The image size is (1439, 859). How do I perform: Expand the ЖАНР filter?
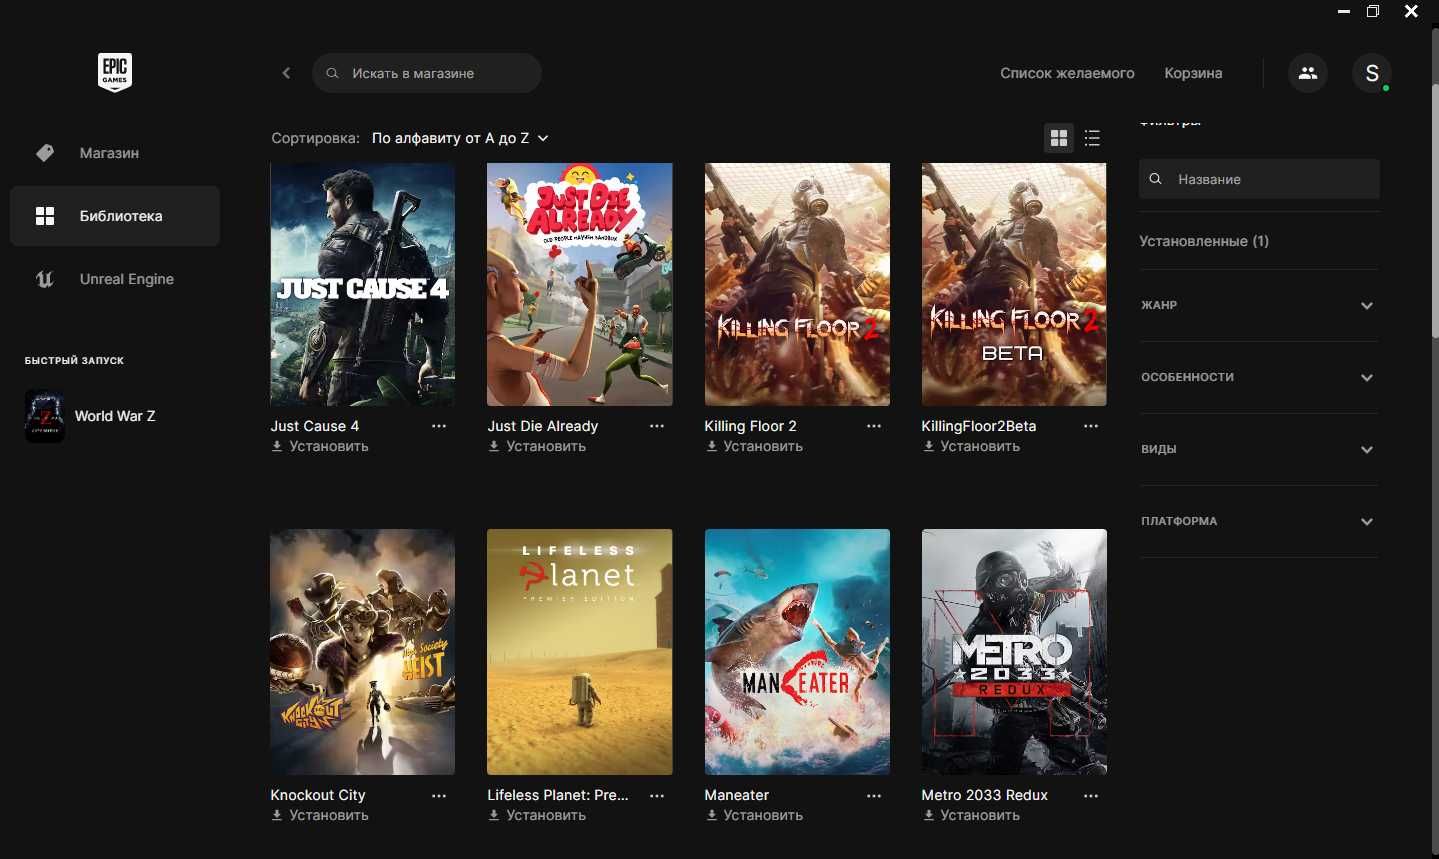coord(1259,305)
